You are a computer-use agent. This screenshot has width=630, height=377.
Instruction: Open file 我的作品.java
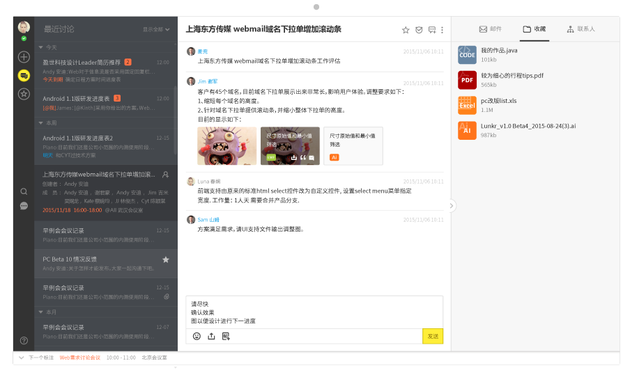click(x=499, y=51)
